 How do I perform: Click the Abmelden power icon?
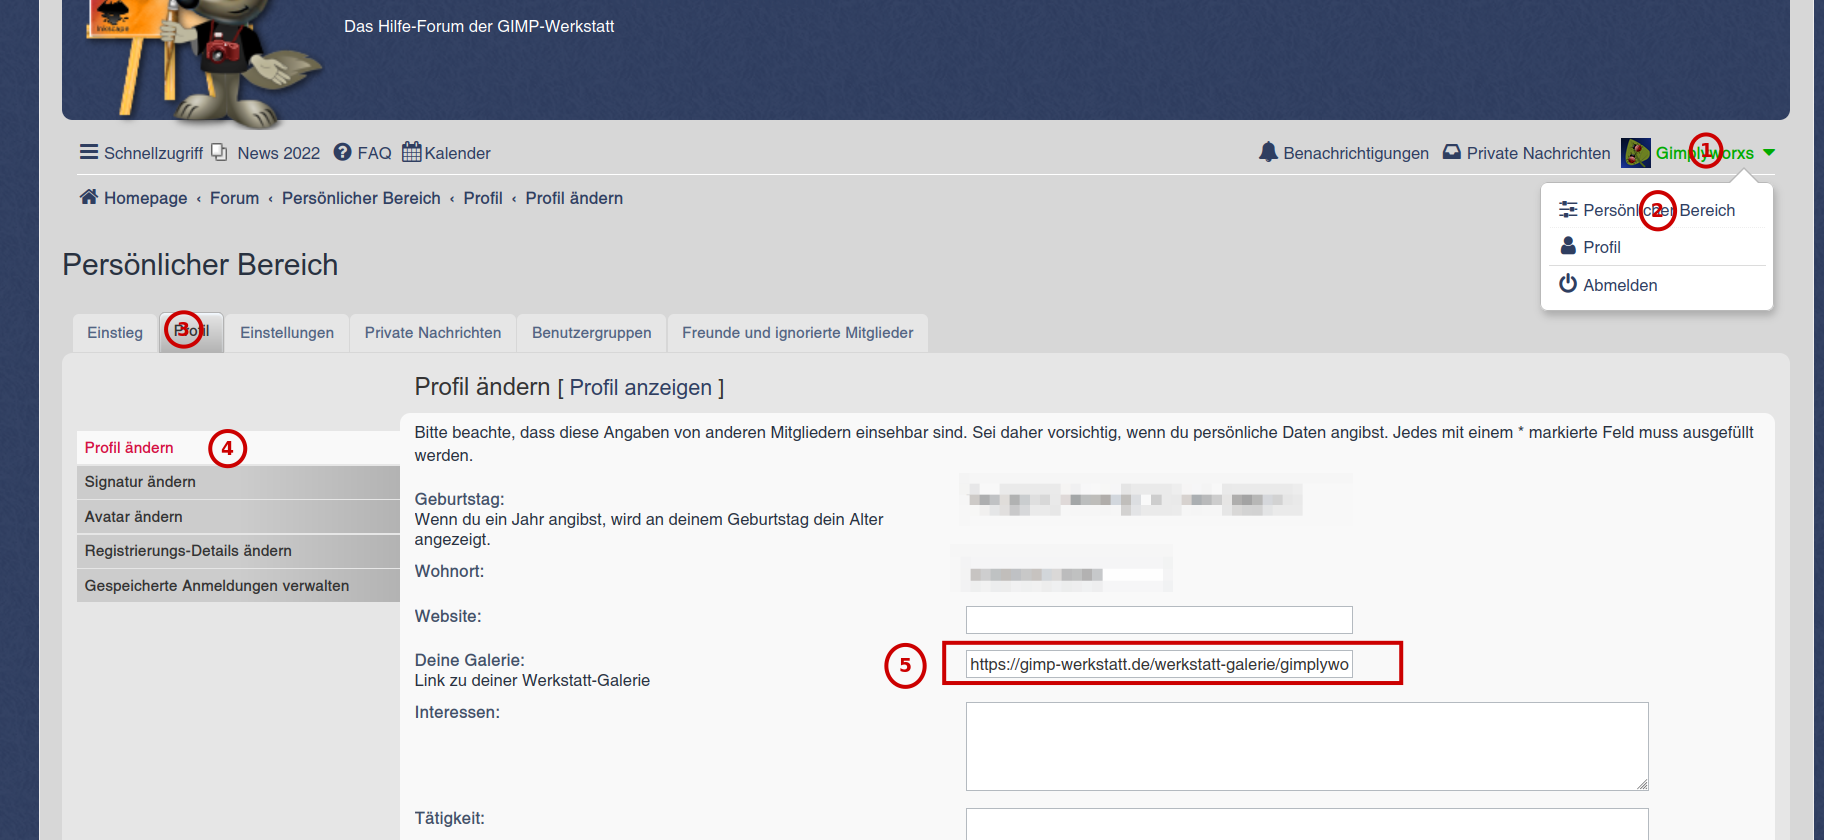coord(1568,284)
